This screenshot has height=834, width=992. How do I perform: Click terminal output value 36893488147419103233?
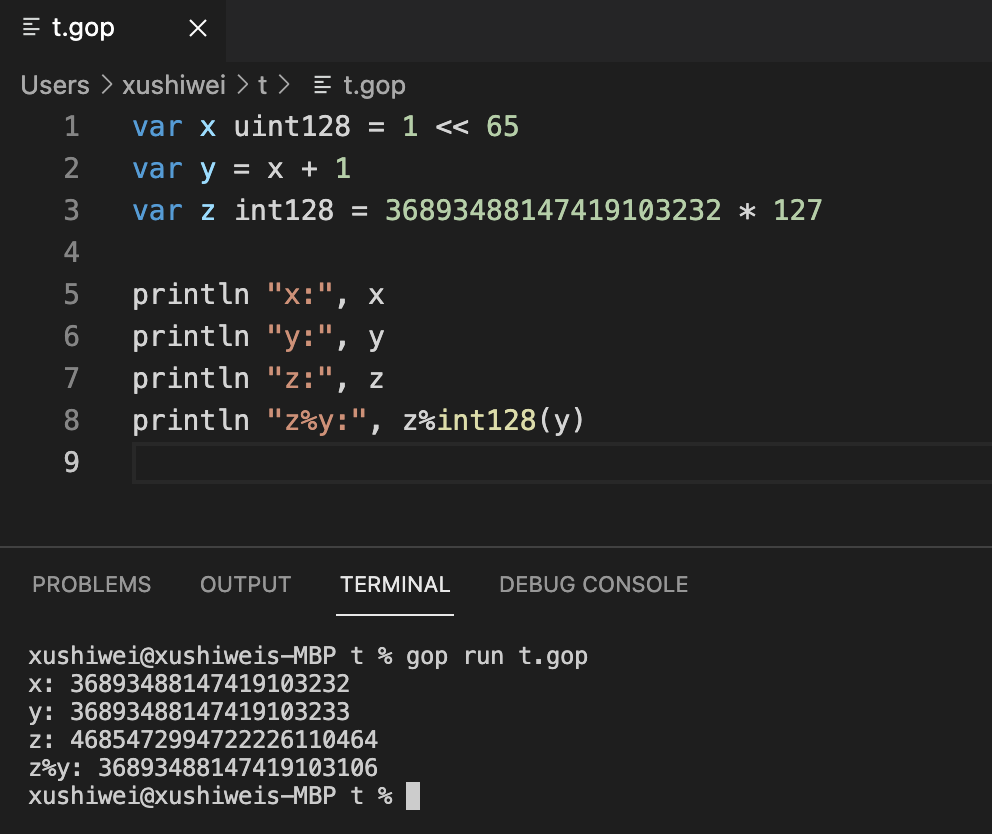pyautogui.click(x=209, y=712)
